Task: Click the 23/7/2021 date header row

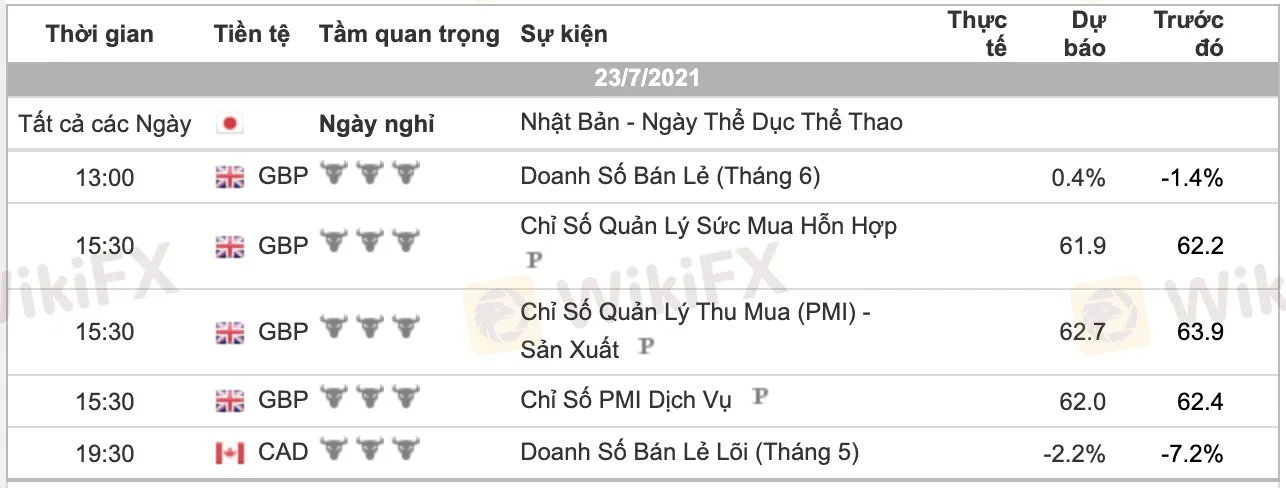Action: [x=646, y=78]
